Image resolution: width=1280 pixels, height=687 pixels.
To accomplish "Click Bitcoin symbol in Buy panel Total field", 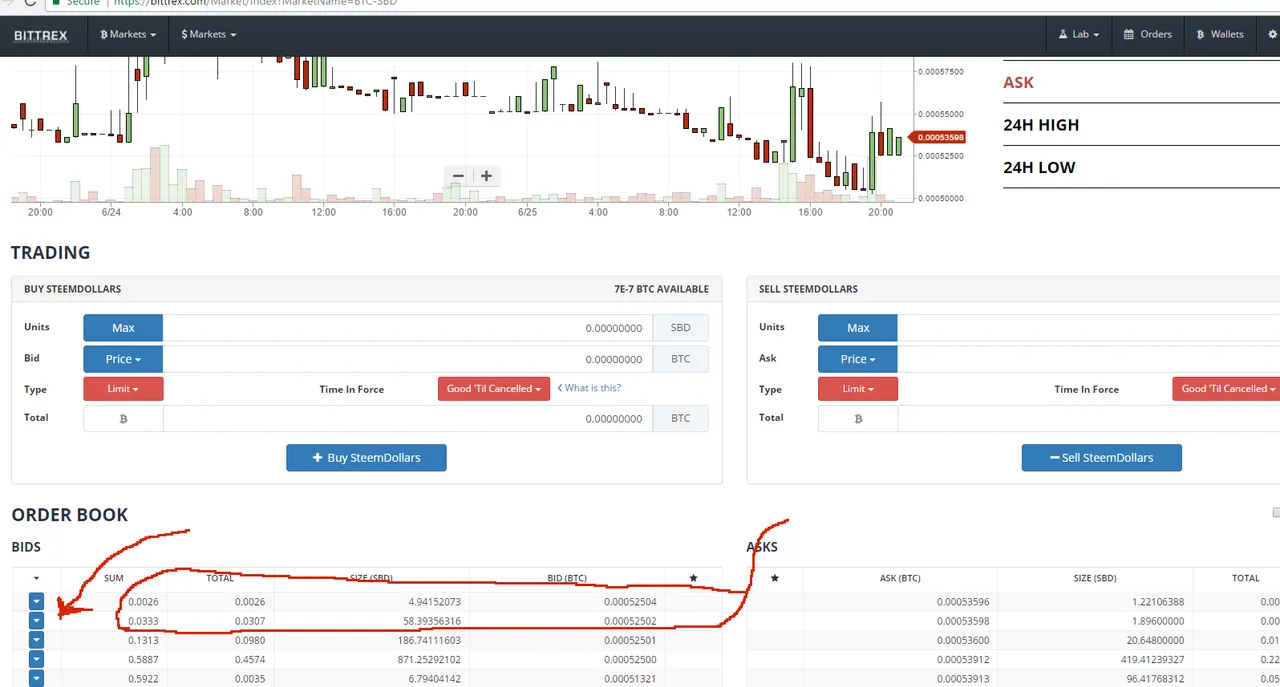I will coord(123,419).
